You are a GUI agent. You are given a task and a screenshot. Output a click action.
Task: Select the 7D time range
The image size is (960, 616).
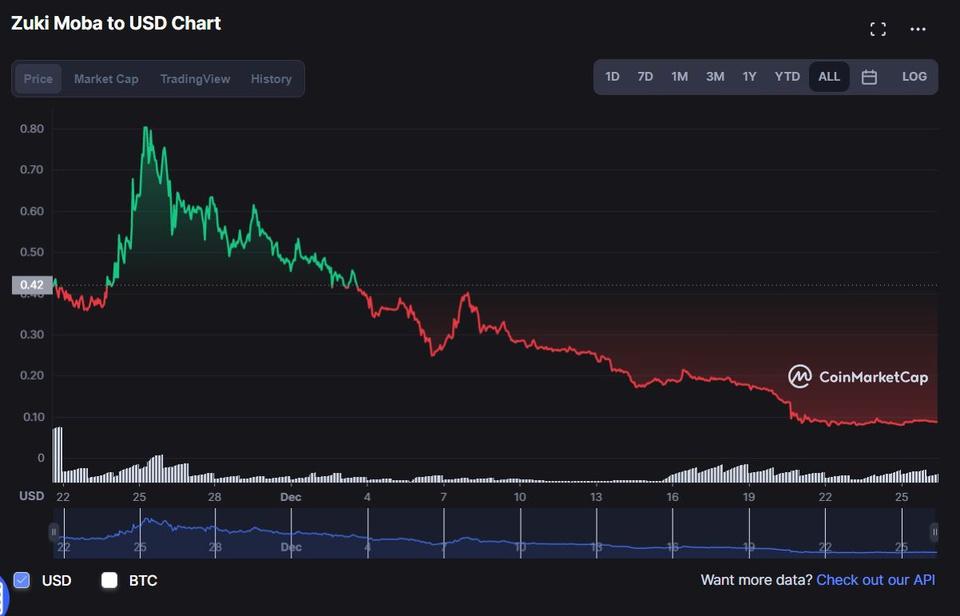click(645, 77)
